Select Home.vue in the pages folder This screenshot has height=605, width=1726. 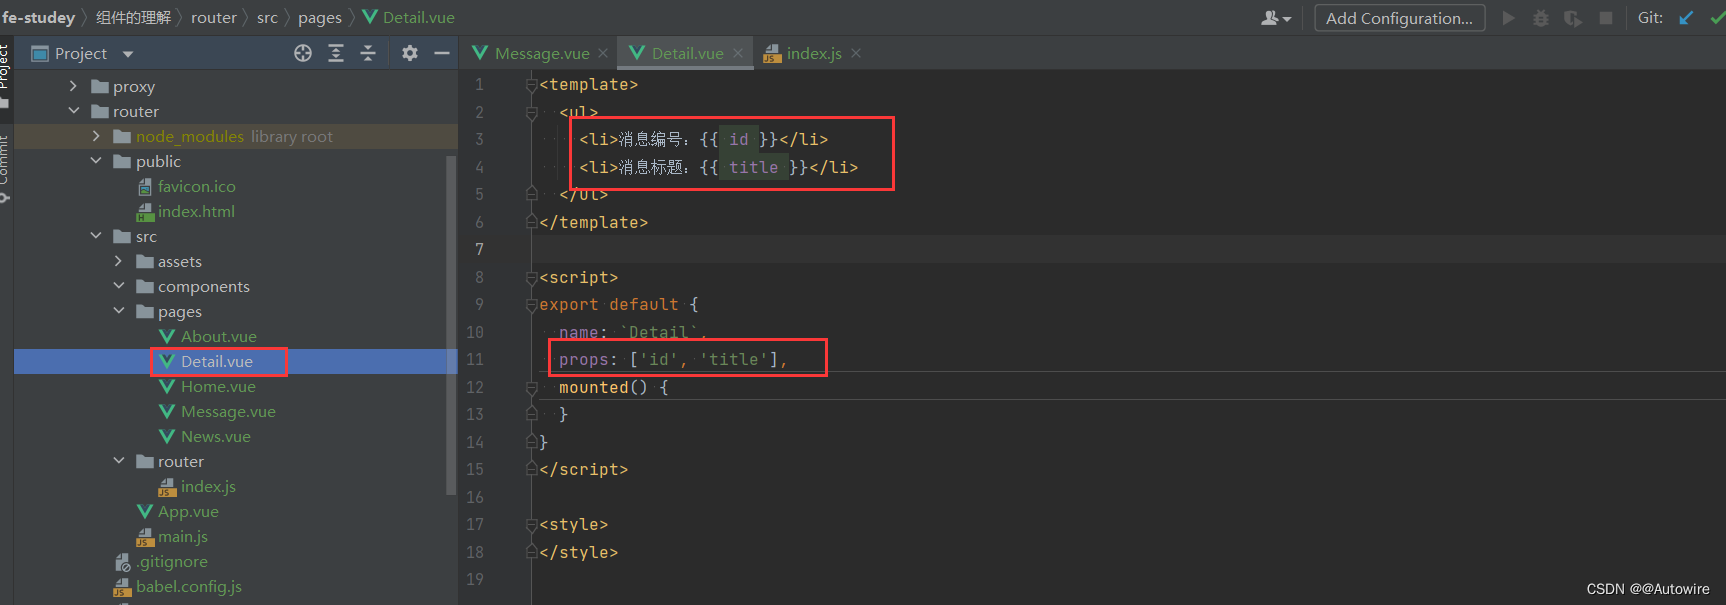218,386
